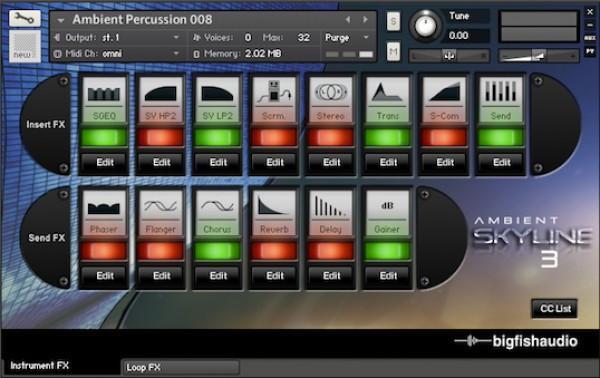Viewport: 600px width, 378px height.
Task: Click the AUX button icon
Action: coord(590,38)
